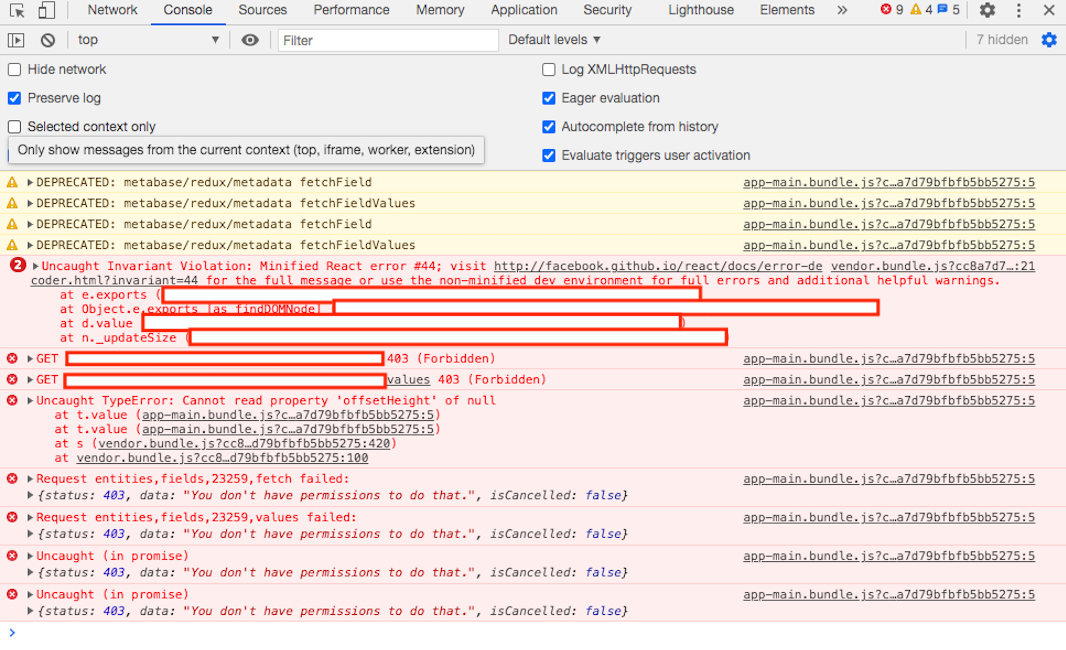Expand the first DEPRECATED fetchFieldValues warning
Screen dimensions: 1066x650
coord(31,203)
